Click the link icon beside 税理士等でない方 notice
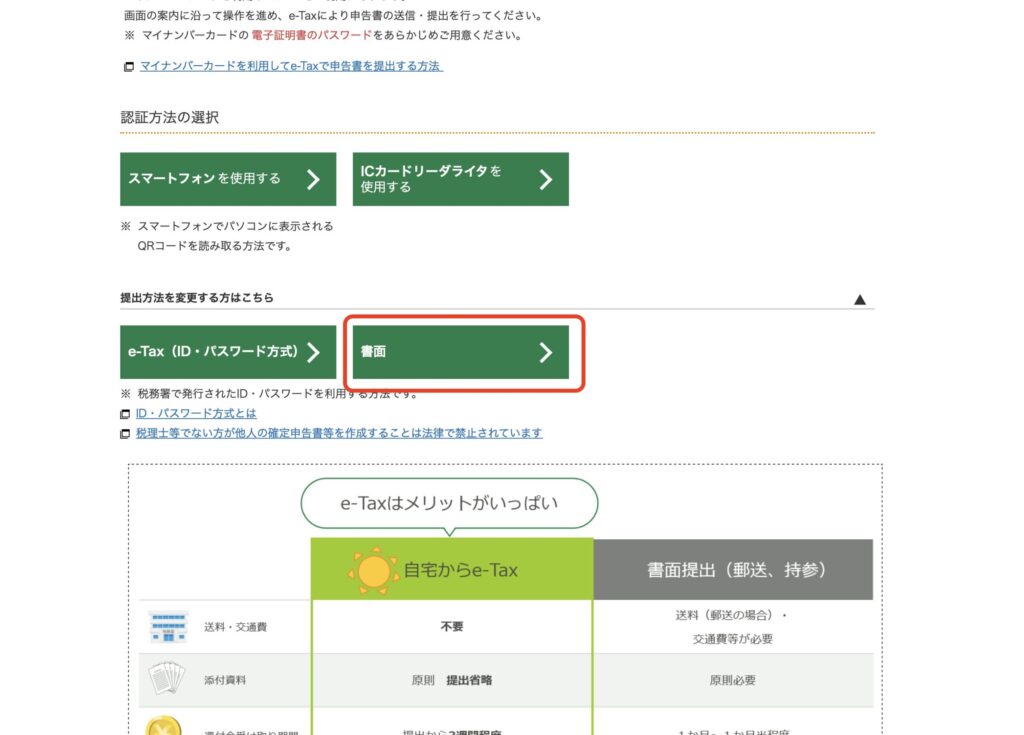The width and height of the screenshot is (1024, 735). coord(125,434)
